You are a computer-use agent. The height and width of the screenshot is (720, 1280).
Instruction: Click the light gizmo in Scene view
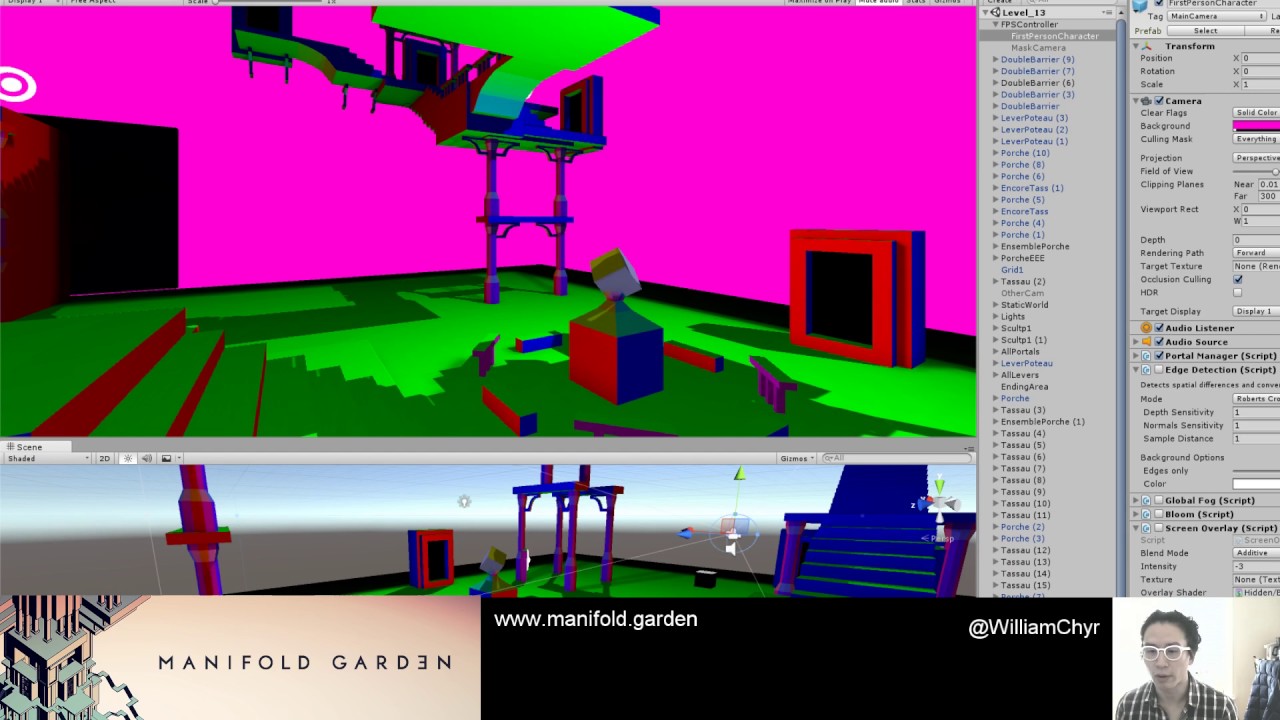click(x=464, y=501)
